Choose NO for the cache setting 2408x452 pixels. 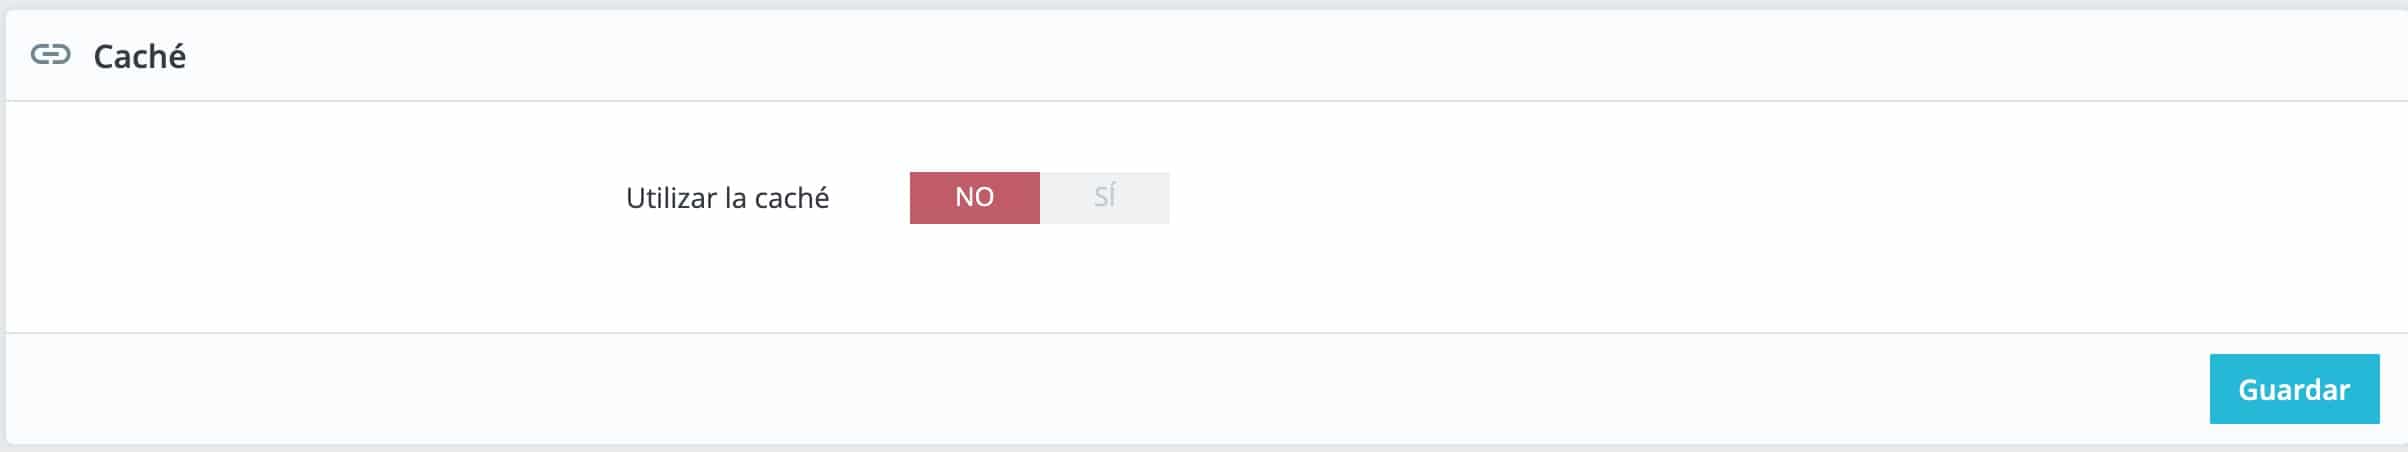(x=974, y=197)
